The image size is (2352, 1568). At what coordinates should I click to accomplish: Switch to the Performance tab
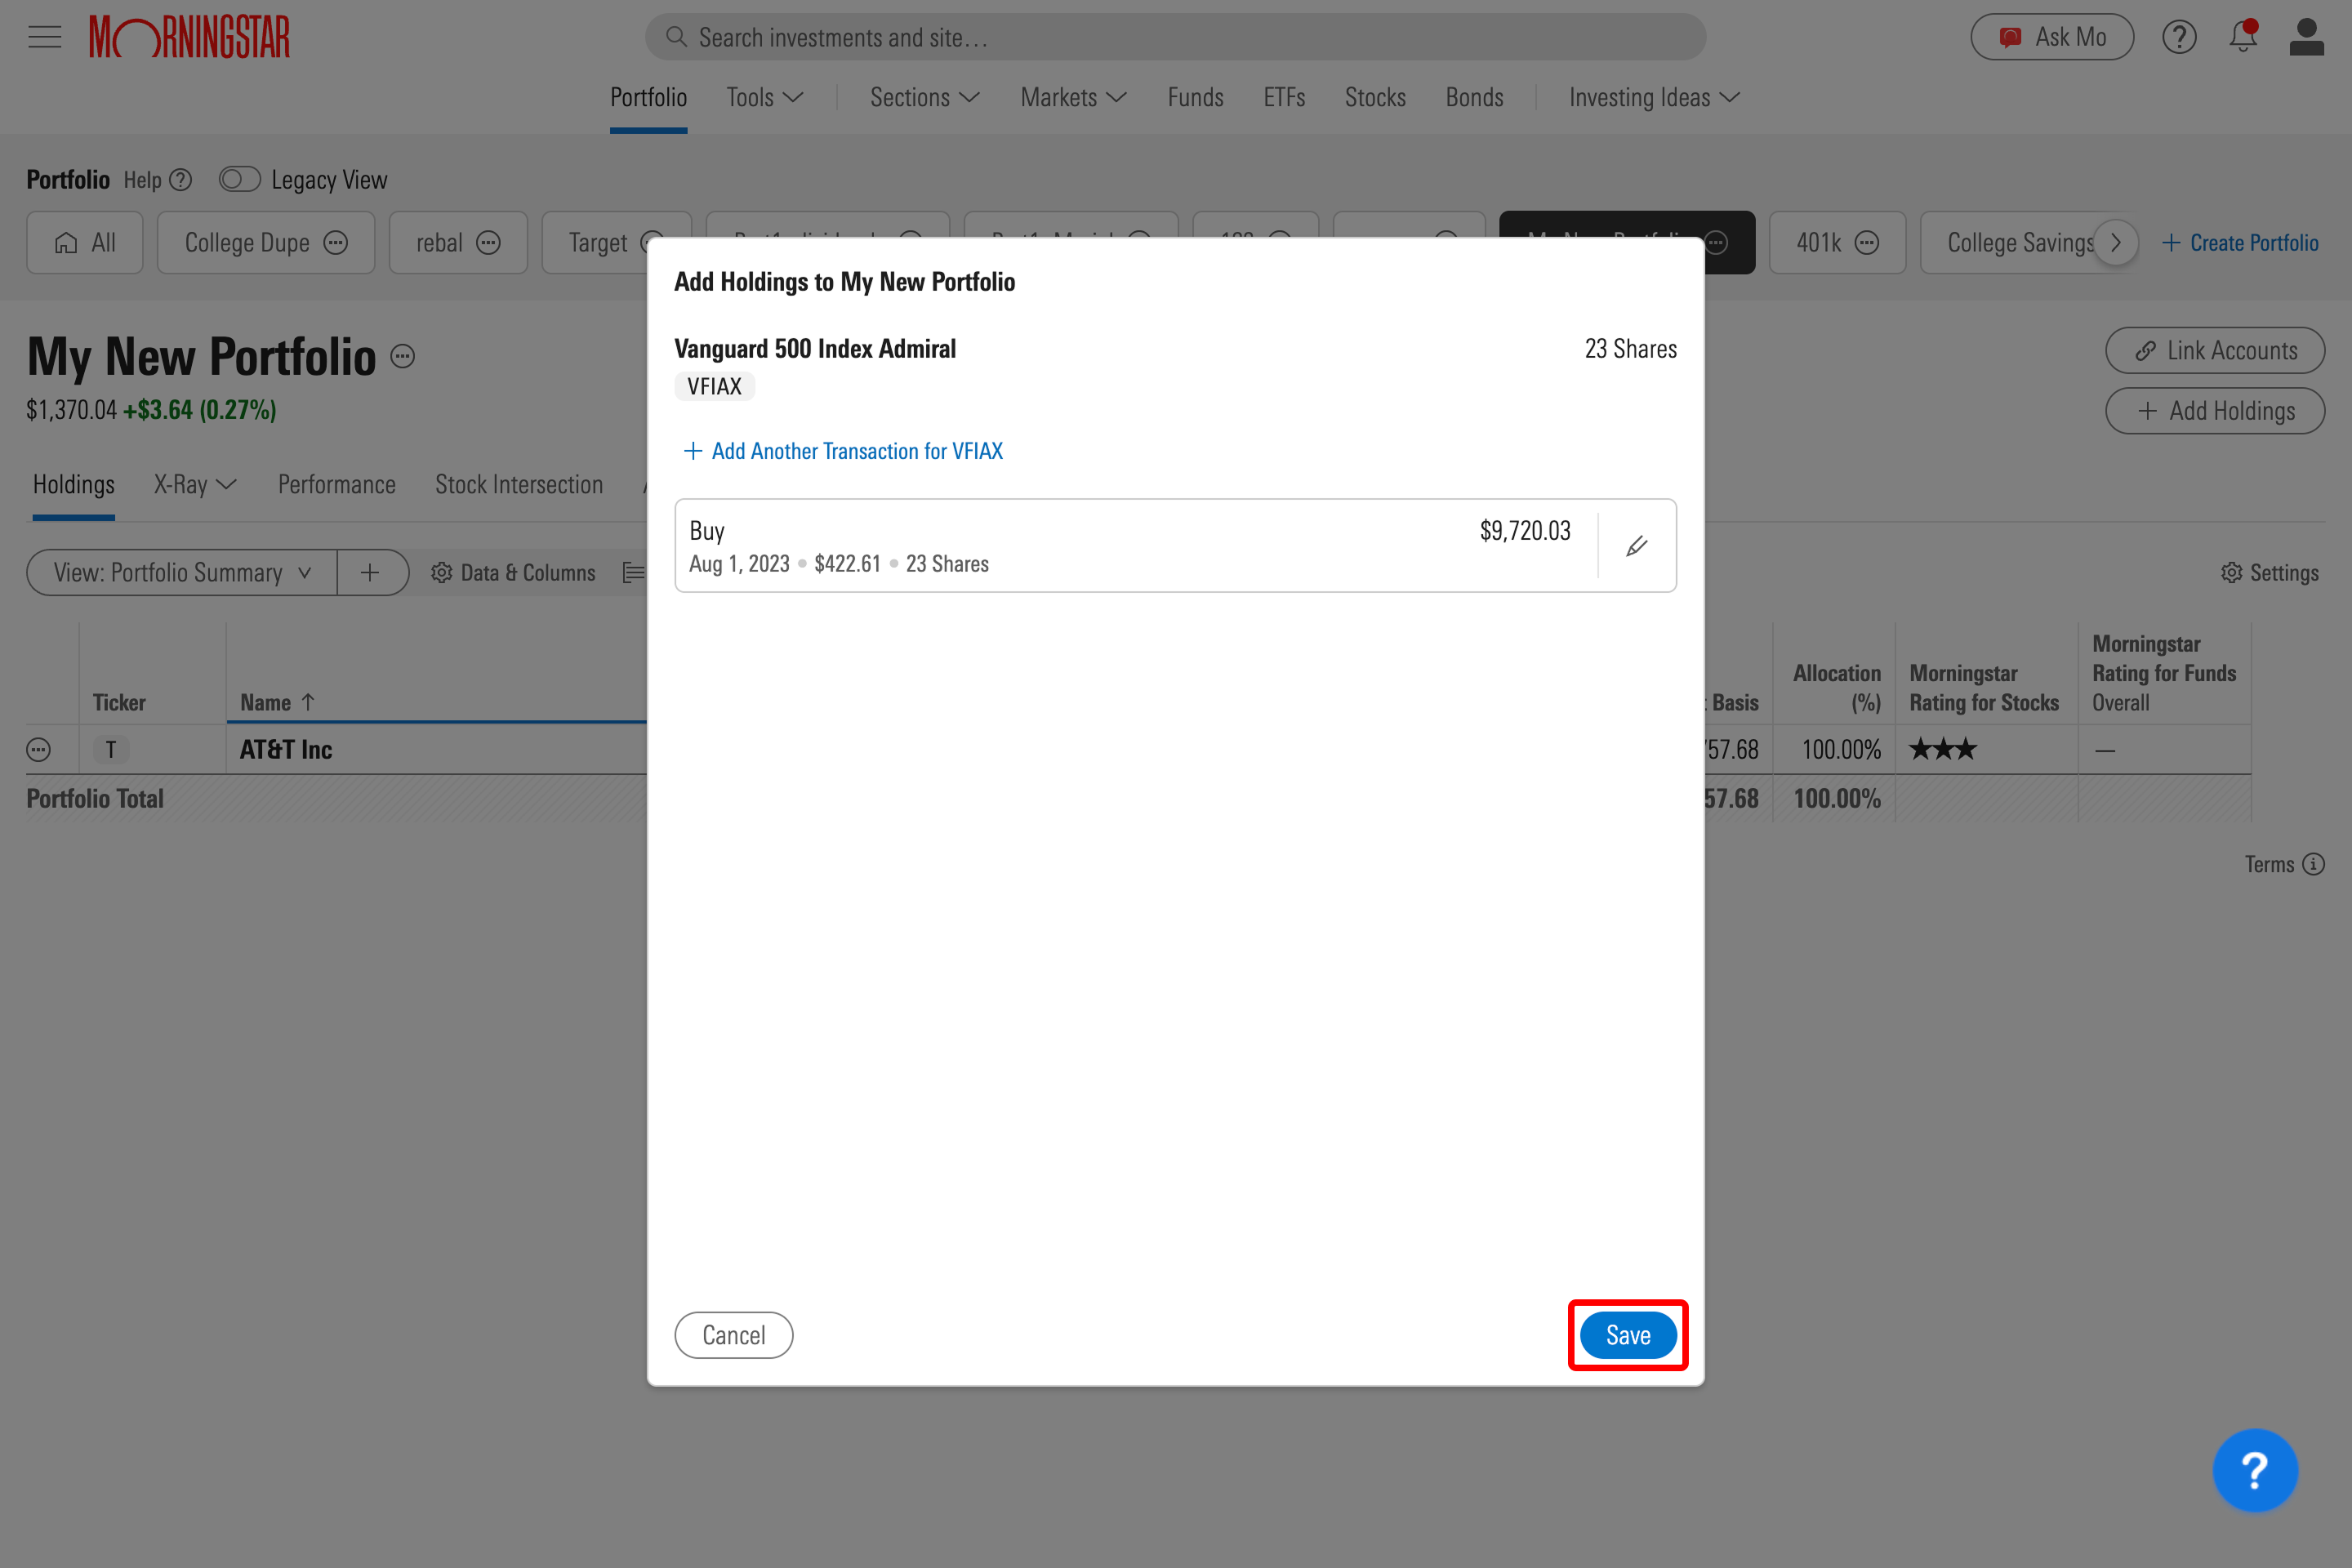click(x=336, y=485)
